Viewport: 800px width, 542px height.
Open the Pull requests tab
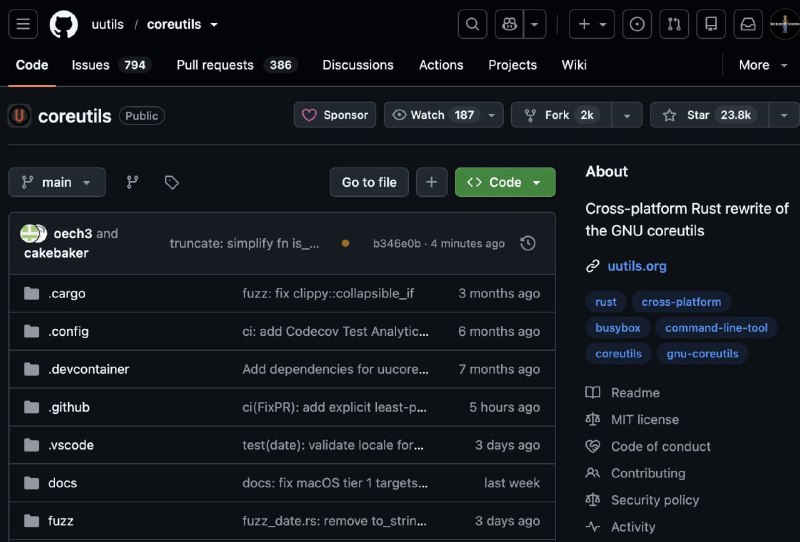tap(237, 65)
